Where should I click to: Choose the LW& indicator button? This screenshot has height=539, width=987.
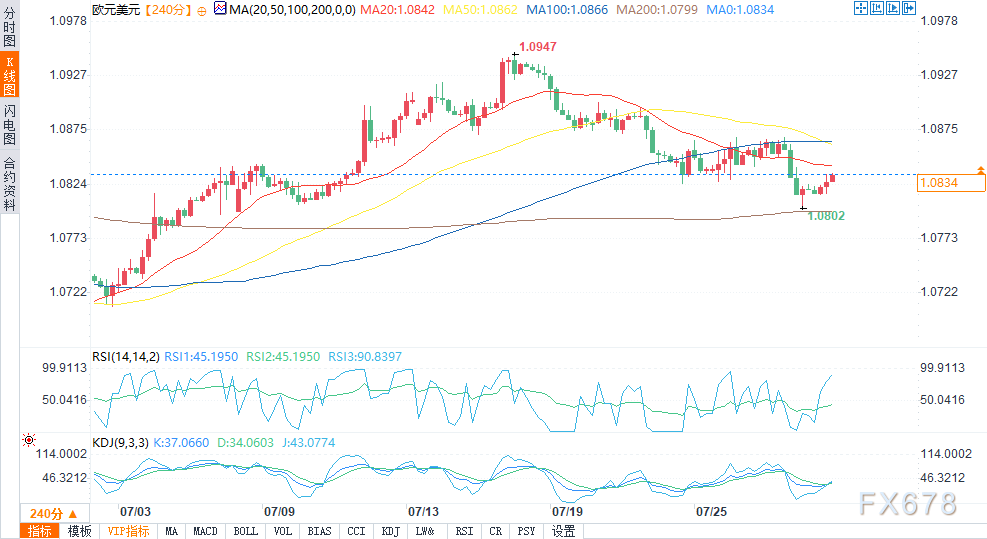click(x=425, y=531)
